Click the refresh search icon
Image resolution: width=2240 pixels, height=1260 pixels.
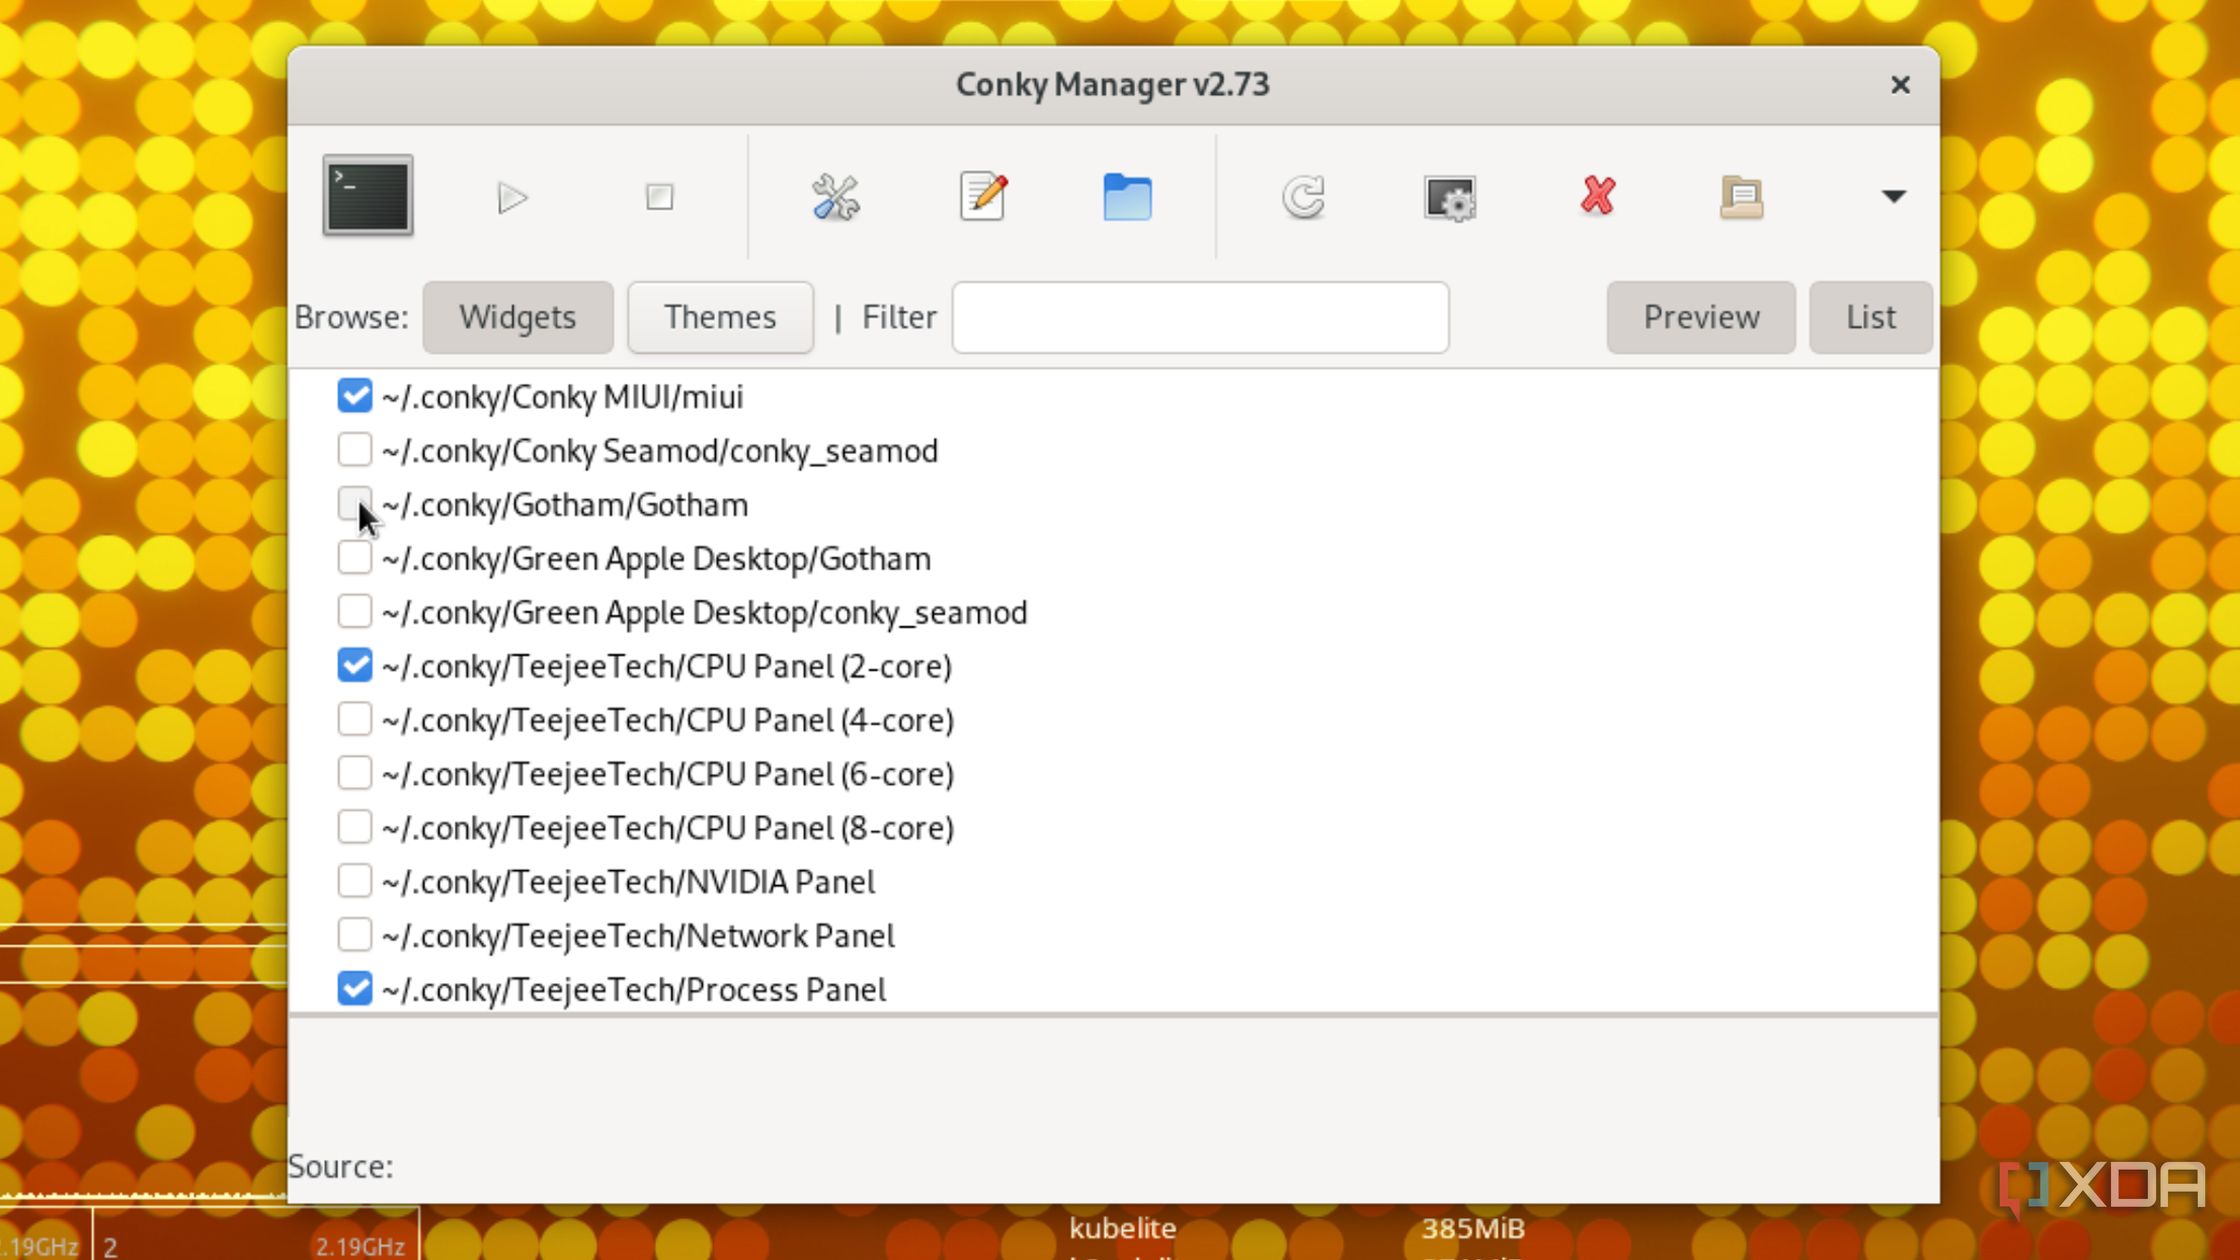click(x=1303, y=196)
